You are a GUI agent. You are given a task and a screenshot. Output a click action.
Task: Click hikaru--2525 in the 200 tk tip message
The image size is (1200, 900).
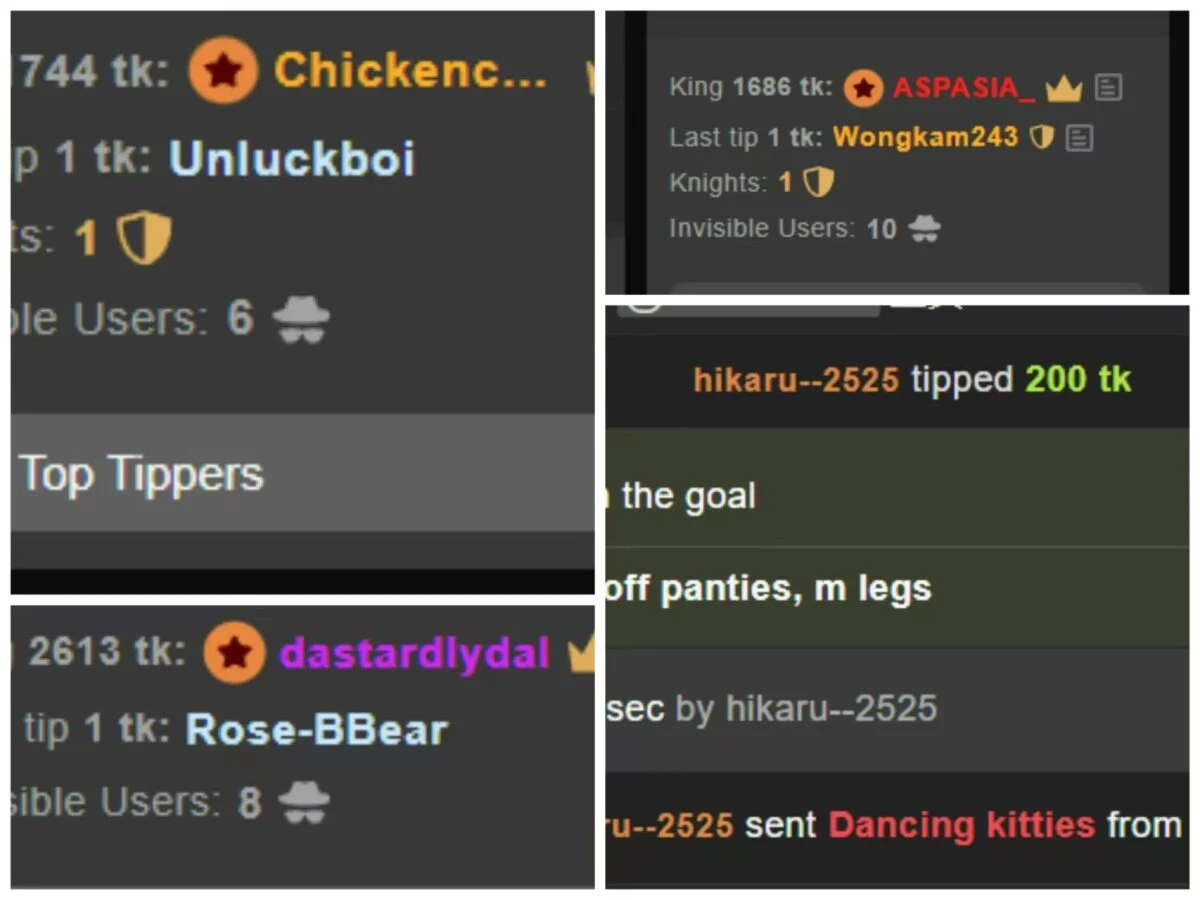pos(796,380)
